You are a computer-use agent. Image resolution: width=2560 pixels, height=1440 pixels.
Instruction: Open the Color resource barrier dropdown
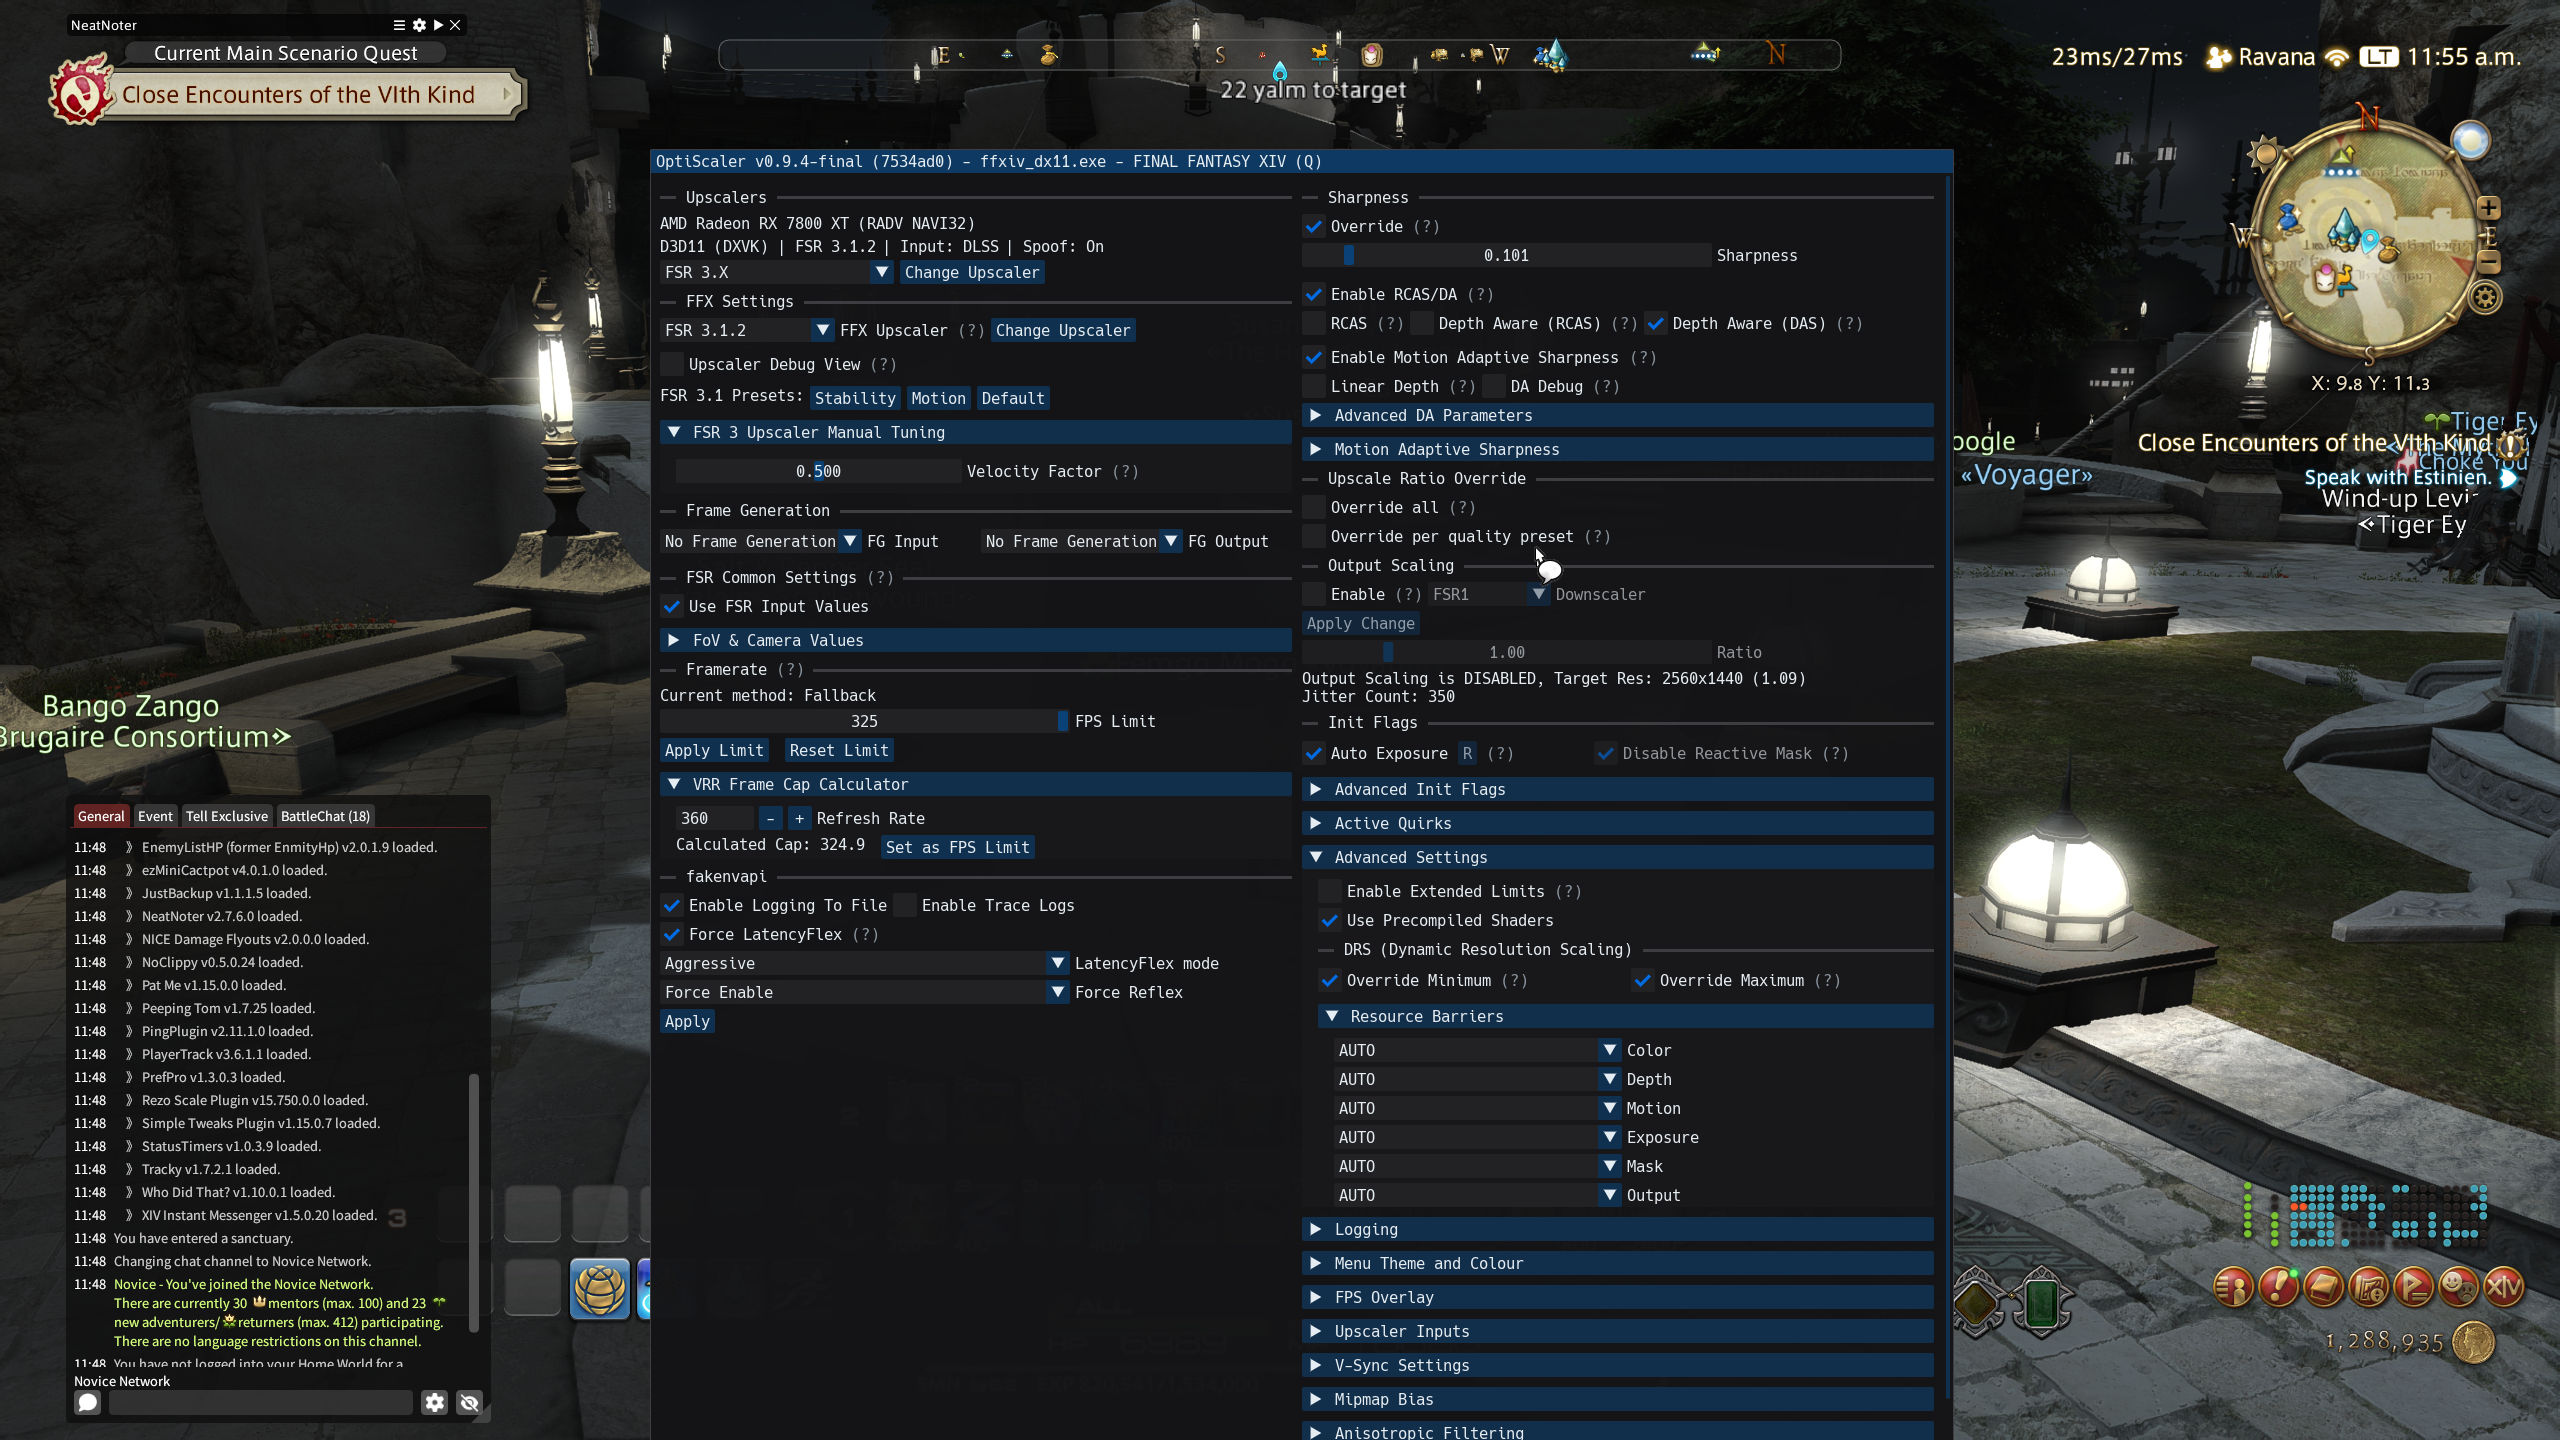[1478, 1051]
